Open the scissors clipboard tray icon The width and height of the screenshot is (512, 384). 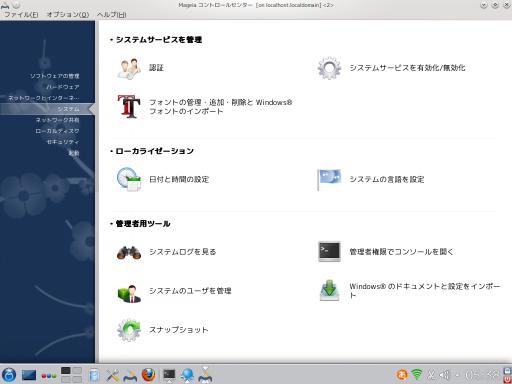(x=431, y=375)
